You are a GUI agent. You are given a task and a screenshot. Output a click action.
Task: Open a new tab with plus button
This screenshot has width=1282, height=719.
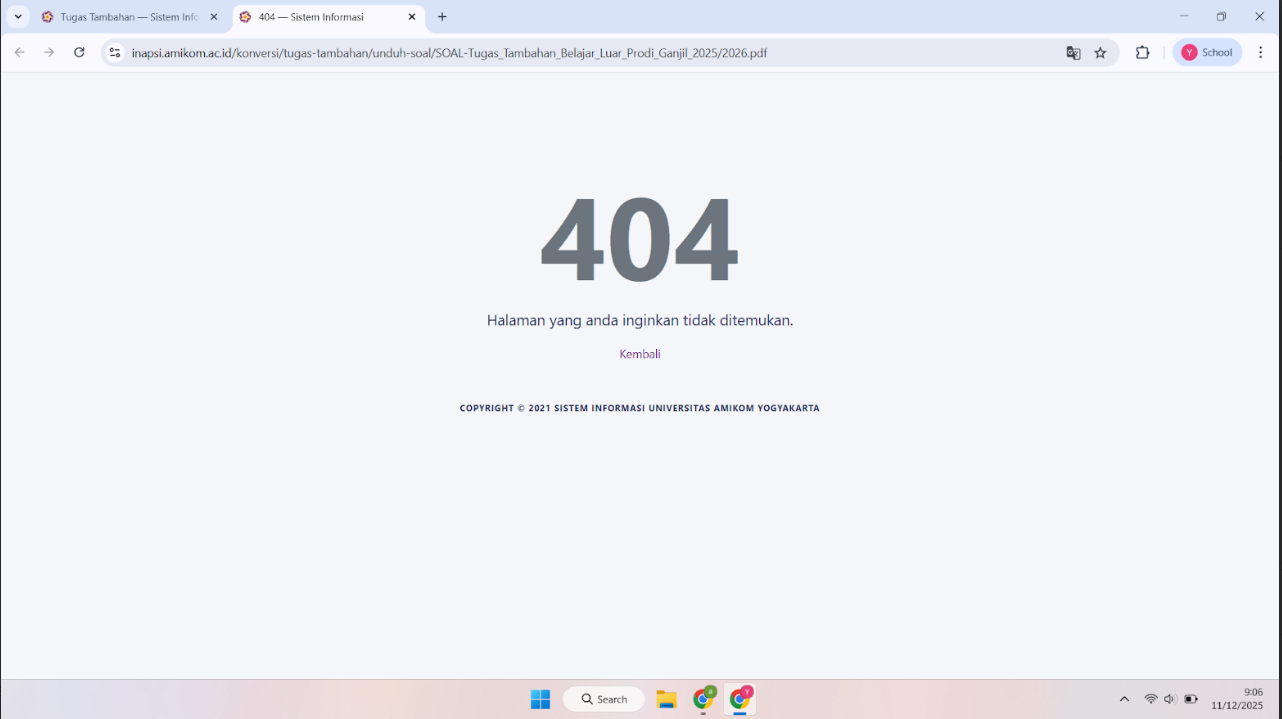click(x=442, y=17)
